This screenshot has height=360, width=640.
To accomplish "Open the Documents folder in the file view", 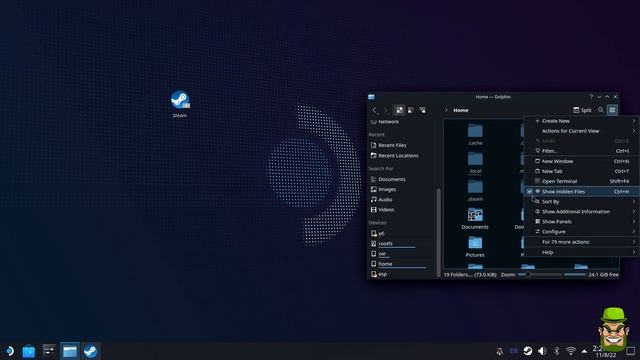I will click(475, 218).
